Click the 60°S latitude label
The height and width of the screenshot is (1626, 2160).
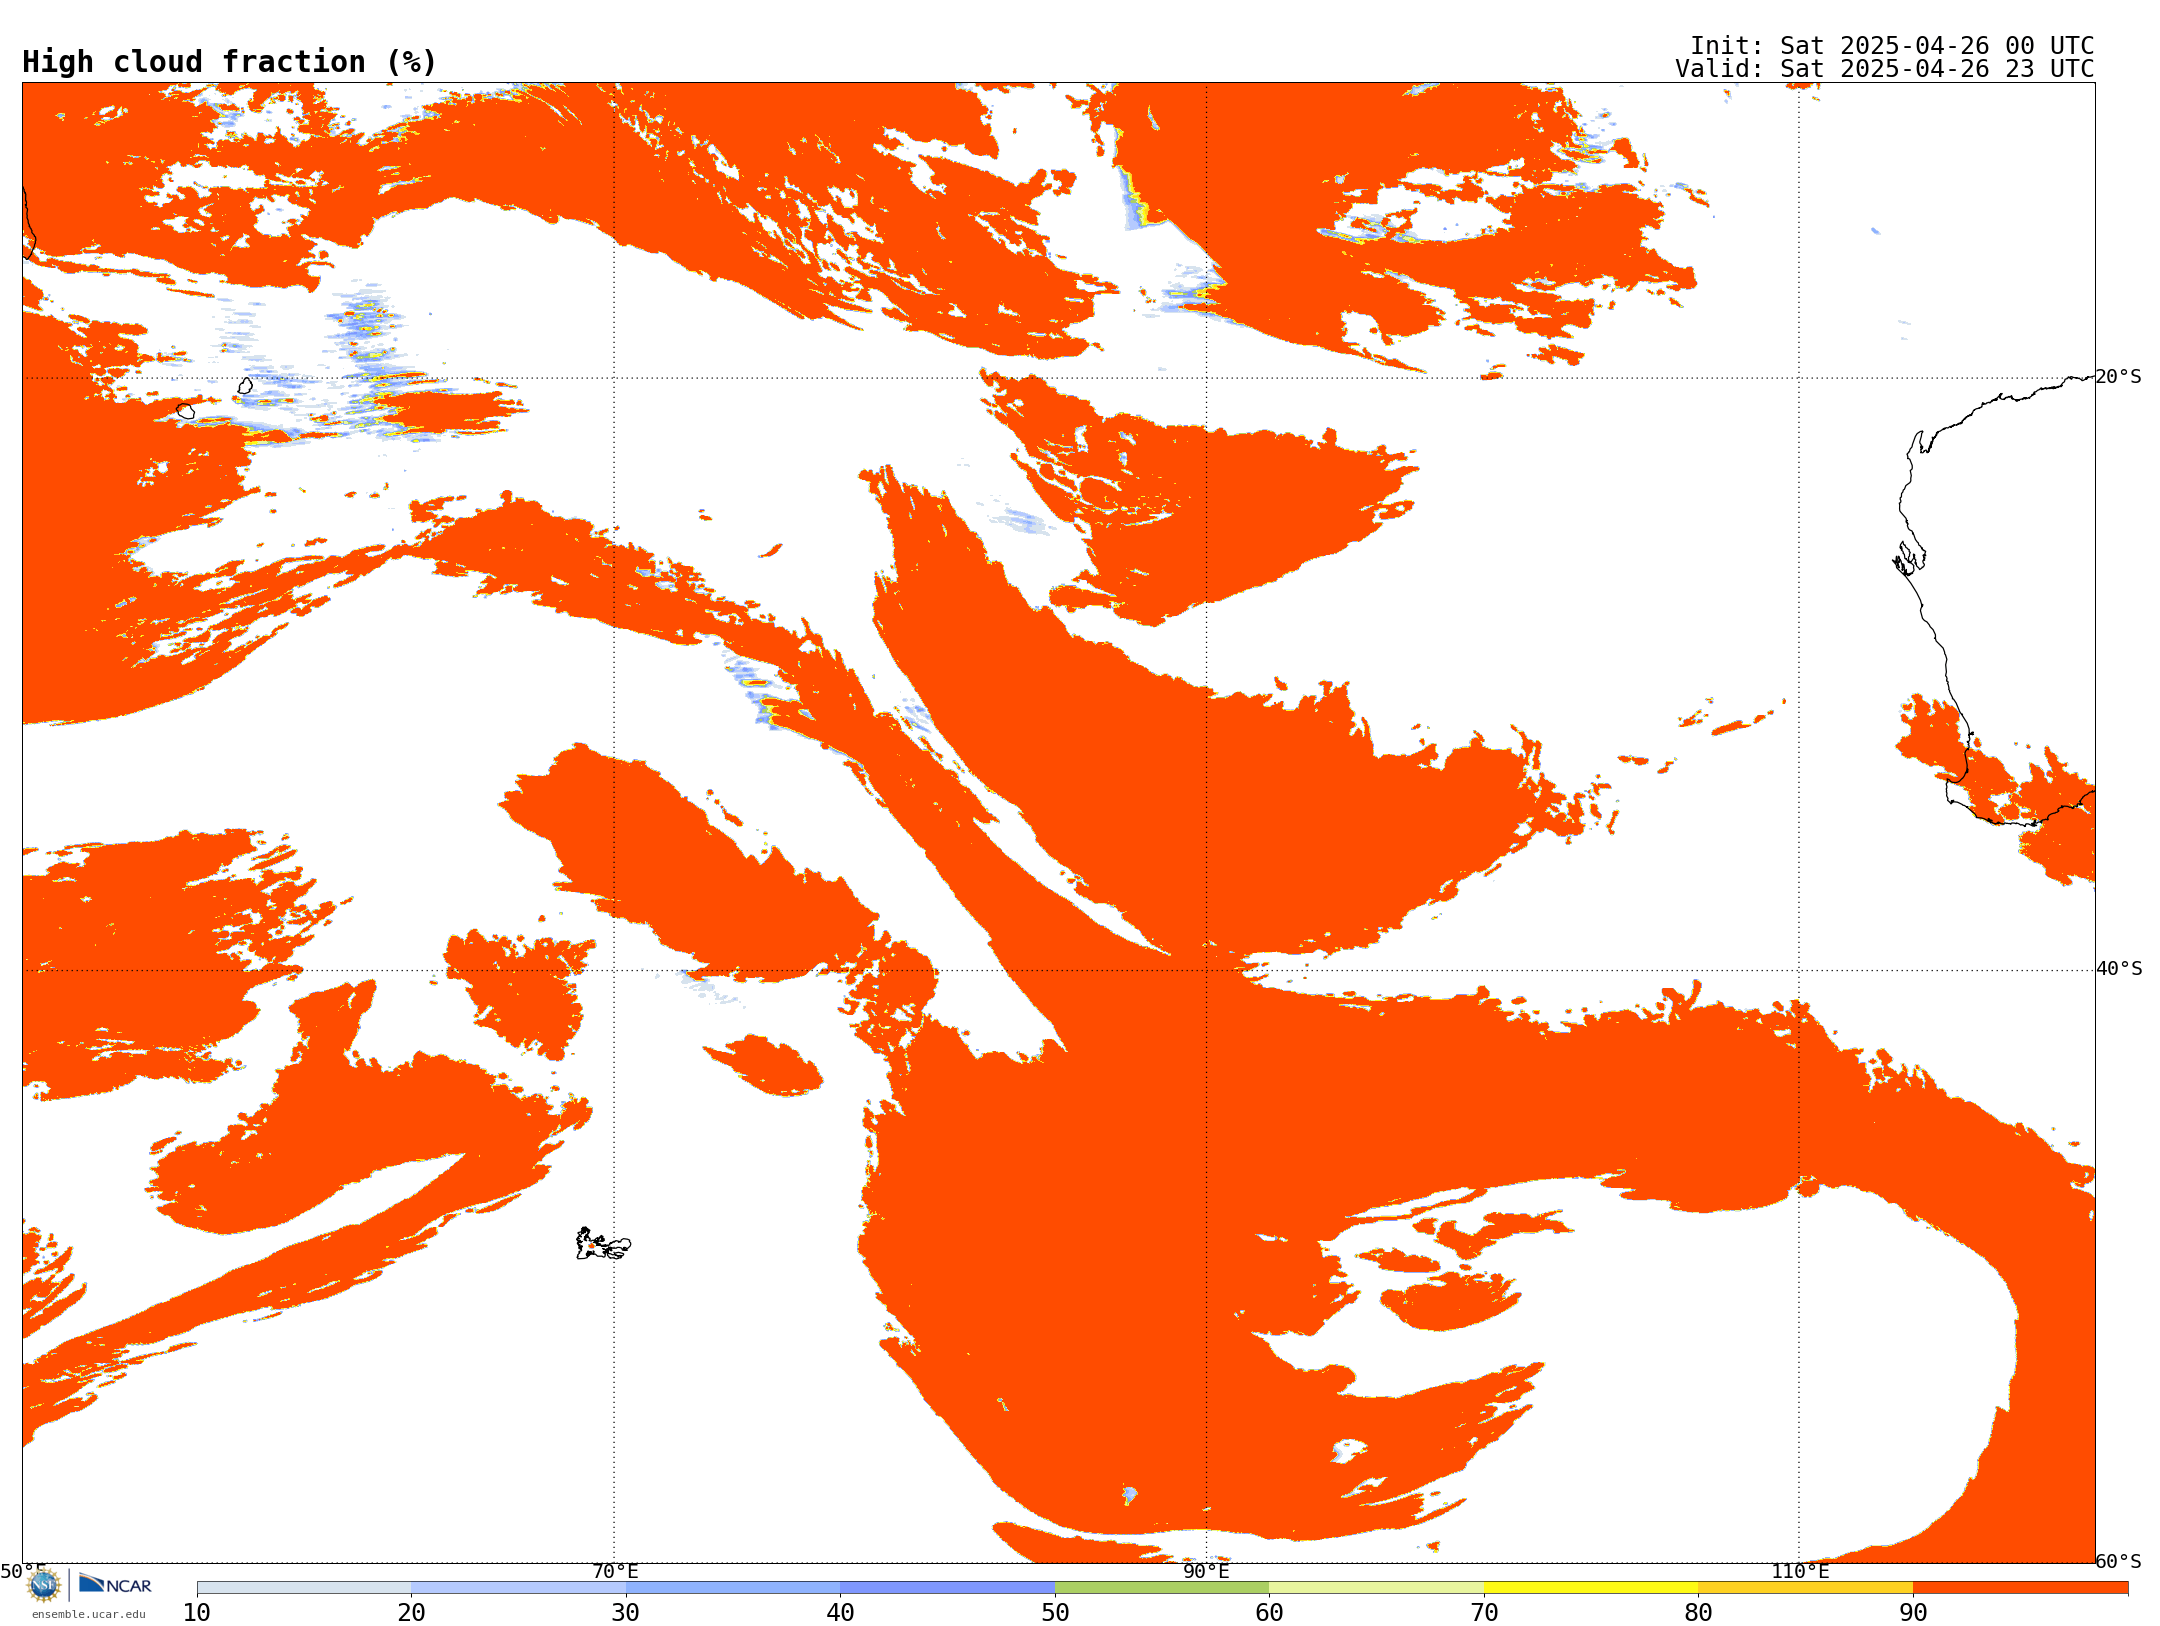click(x=2118, y=1561)
